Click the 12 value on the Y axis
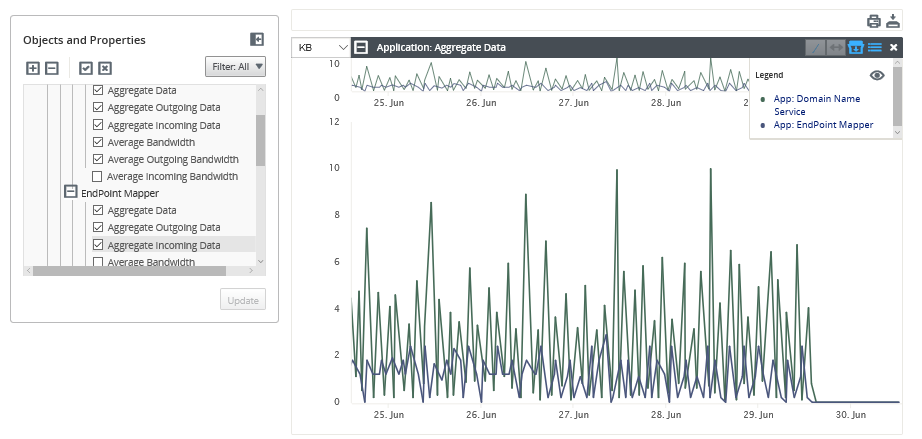Viewport: 922px width, 439px height. tap(334, 121)
